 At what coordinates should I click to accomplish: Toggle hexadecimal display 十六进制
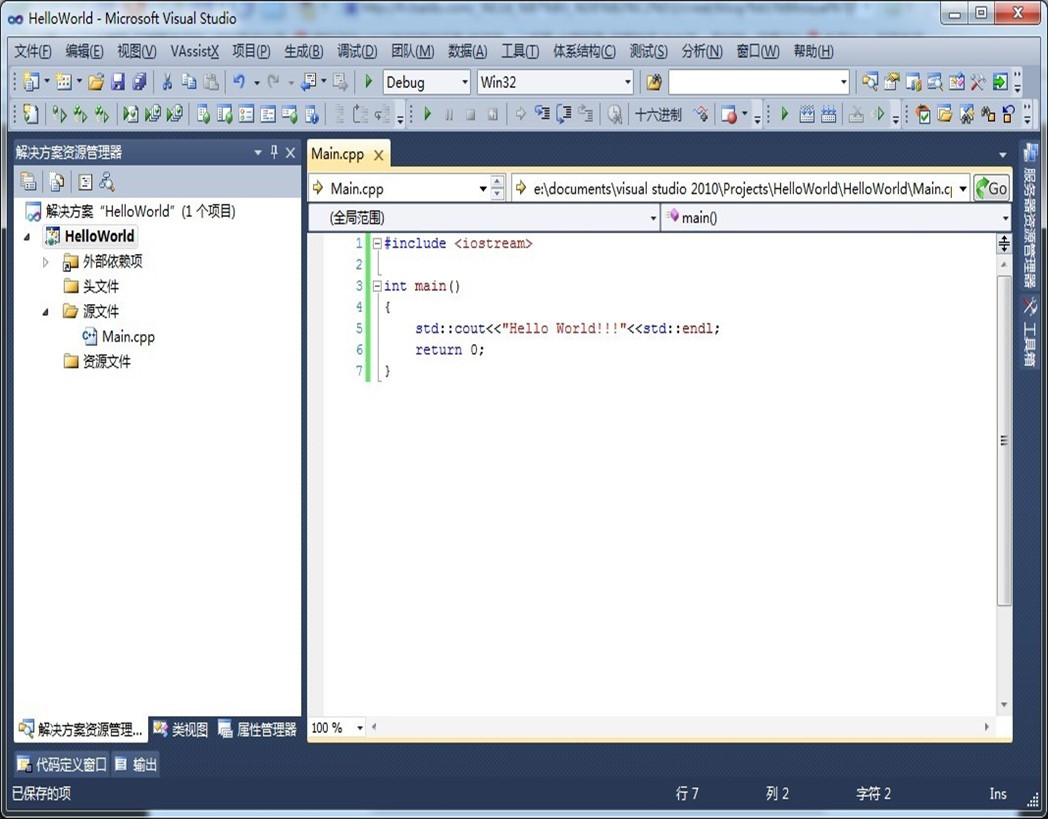pyautogui.click(x=658, y=114)
